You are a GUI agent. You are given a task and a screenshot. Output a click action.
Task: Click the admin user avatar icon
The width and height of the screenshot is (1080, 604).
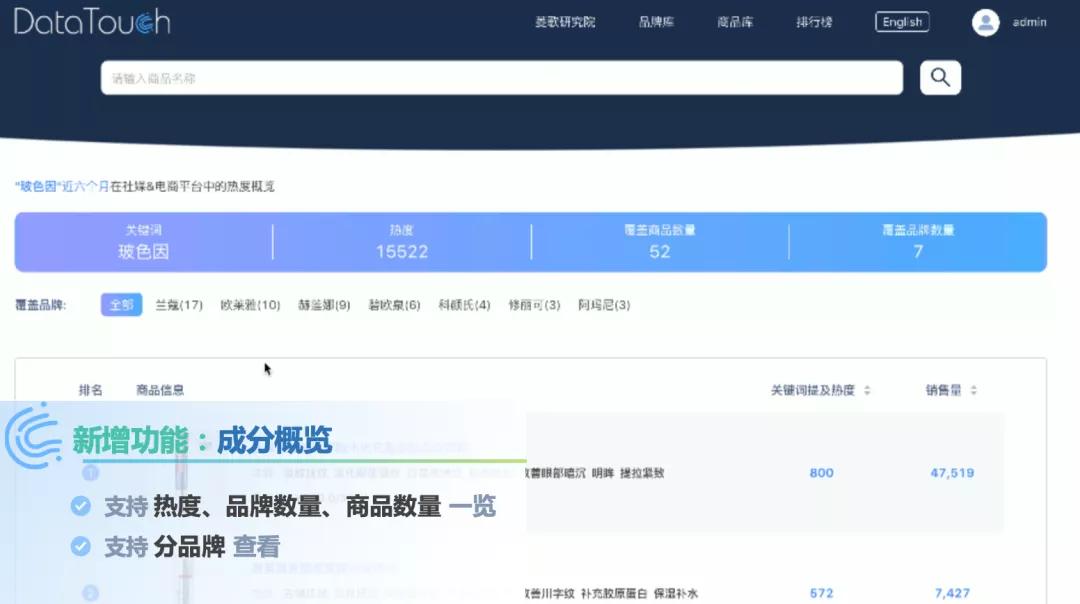(x=985, y=22)
